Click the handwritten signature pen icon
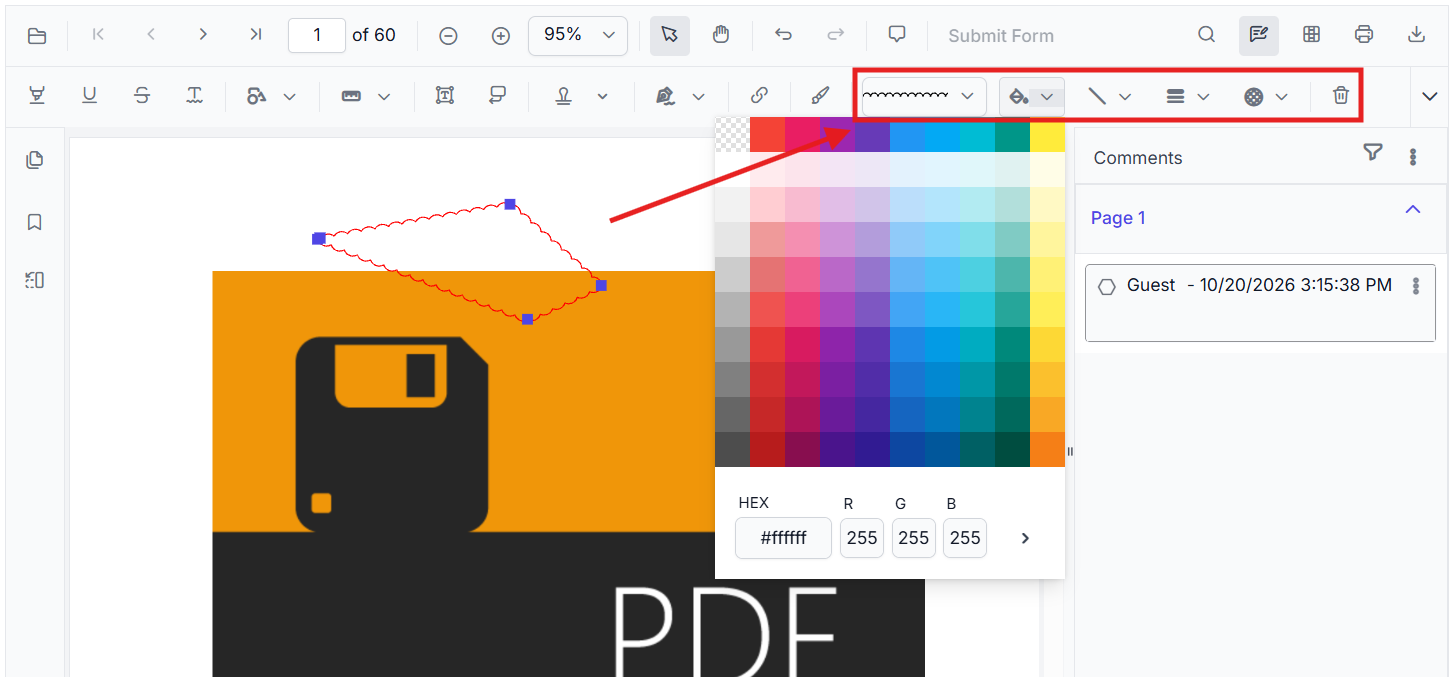This screenshot has height=677, width=1454. [x=665, y=96]
